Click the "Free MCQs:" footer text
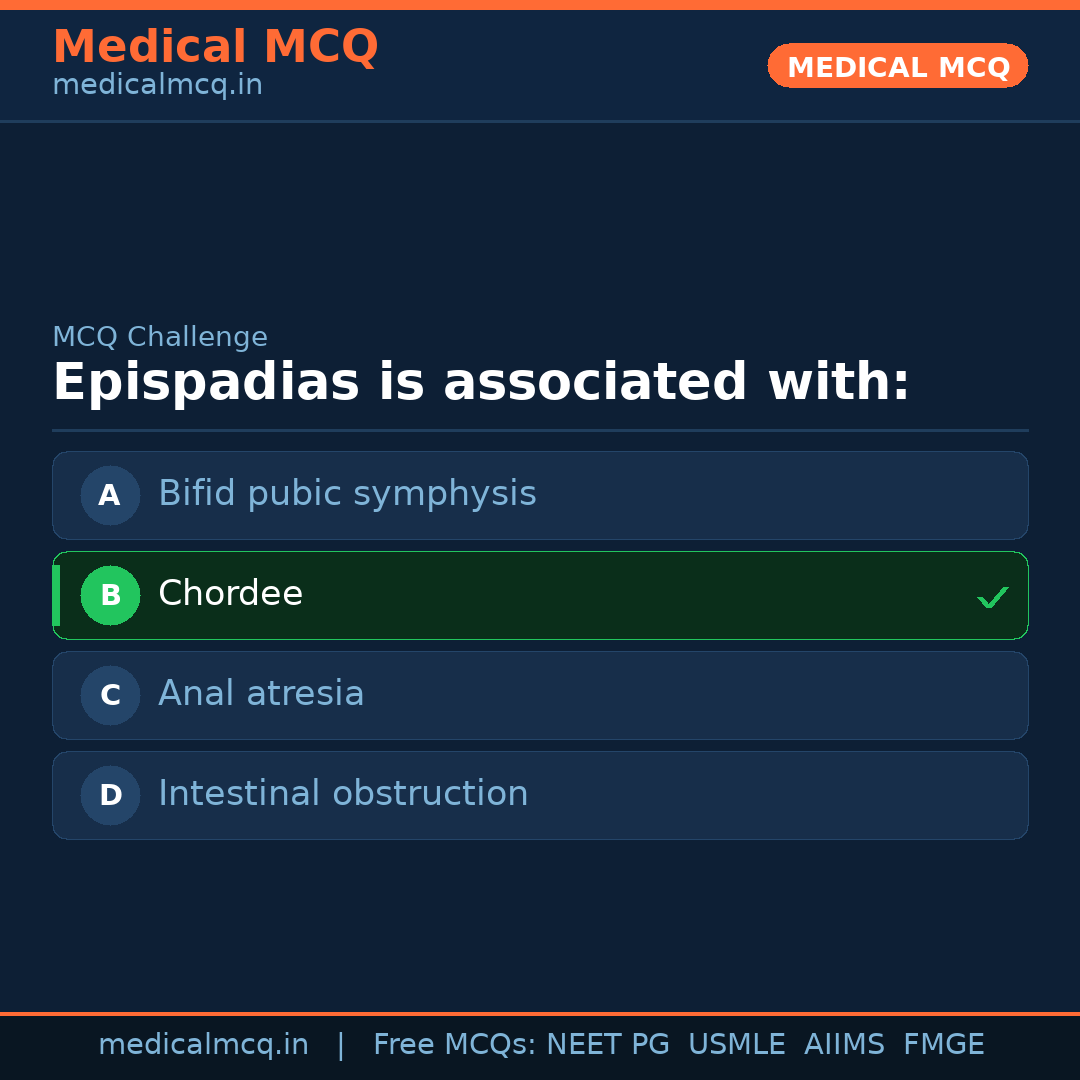Image resolution: width=1080 pixels, height=1080 pixels. click(x=455, y=1045)
